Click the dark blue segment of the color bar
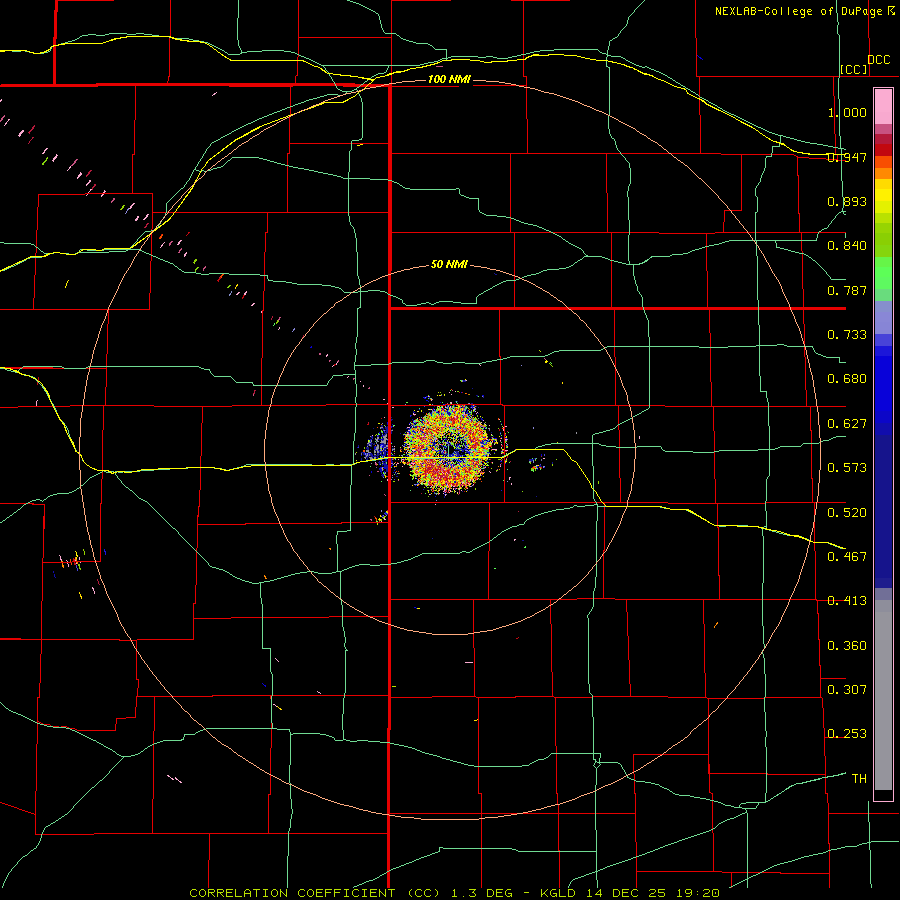Image resolution: width=900 pixels, height=900 pixels. pyautogui.click(x=883, y=511)
